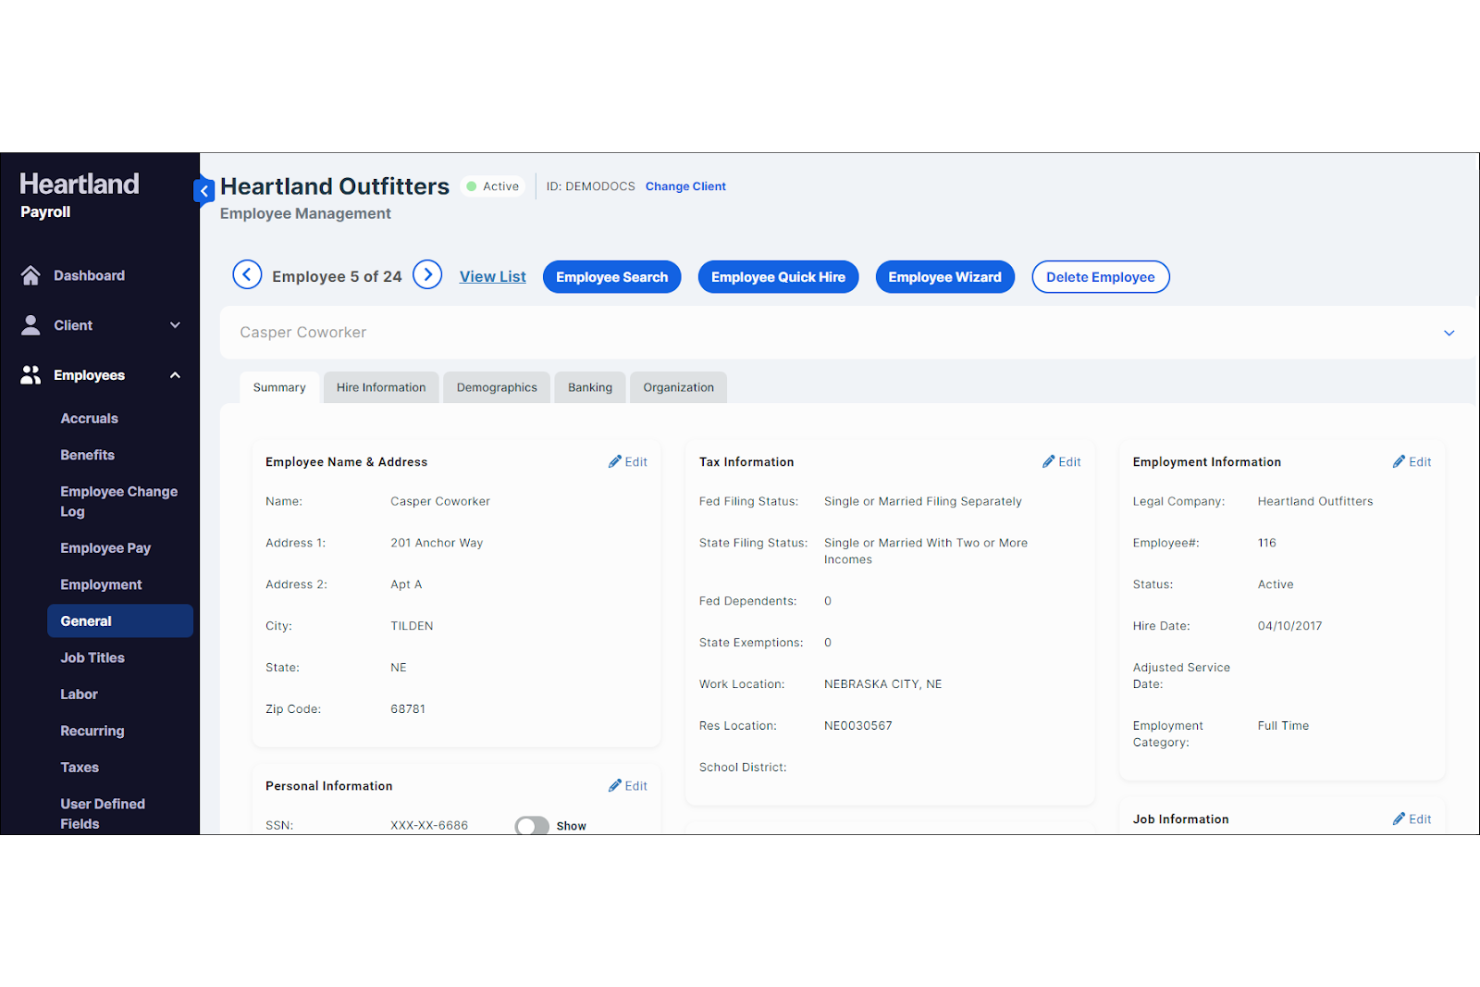Open Labor in the sidebar
Viewport: 1480px width, 987px height.
(x=79, y=694)
